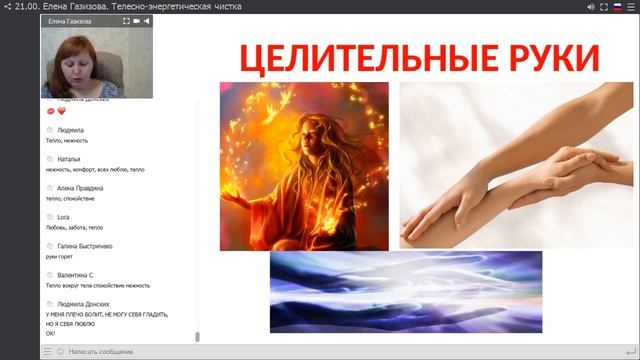
Task: Select the chat author name Алена Правдина
Action: click(x=80, y=188)
